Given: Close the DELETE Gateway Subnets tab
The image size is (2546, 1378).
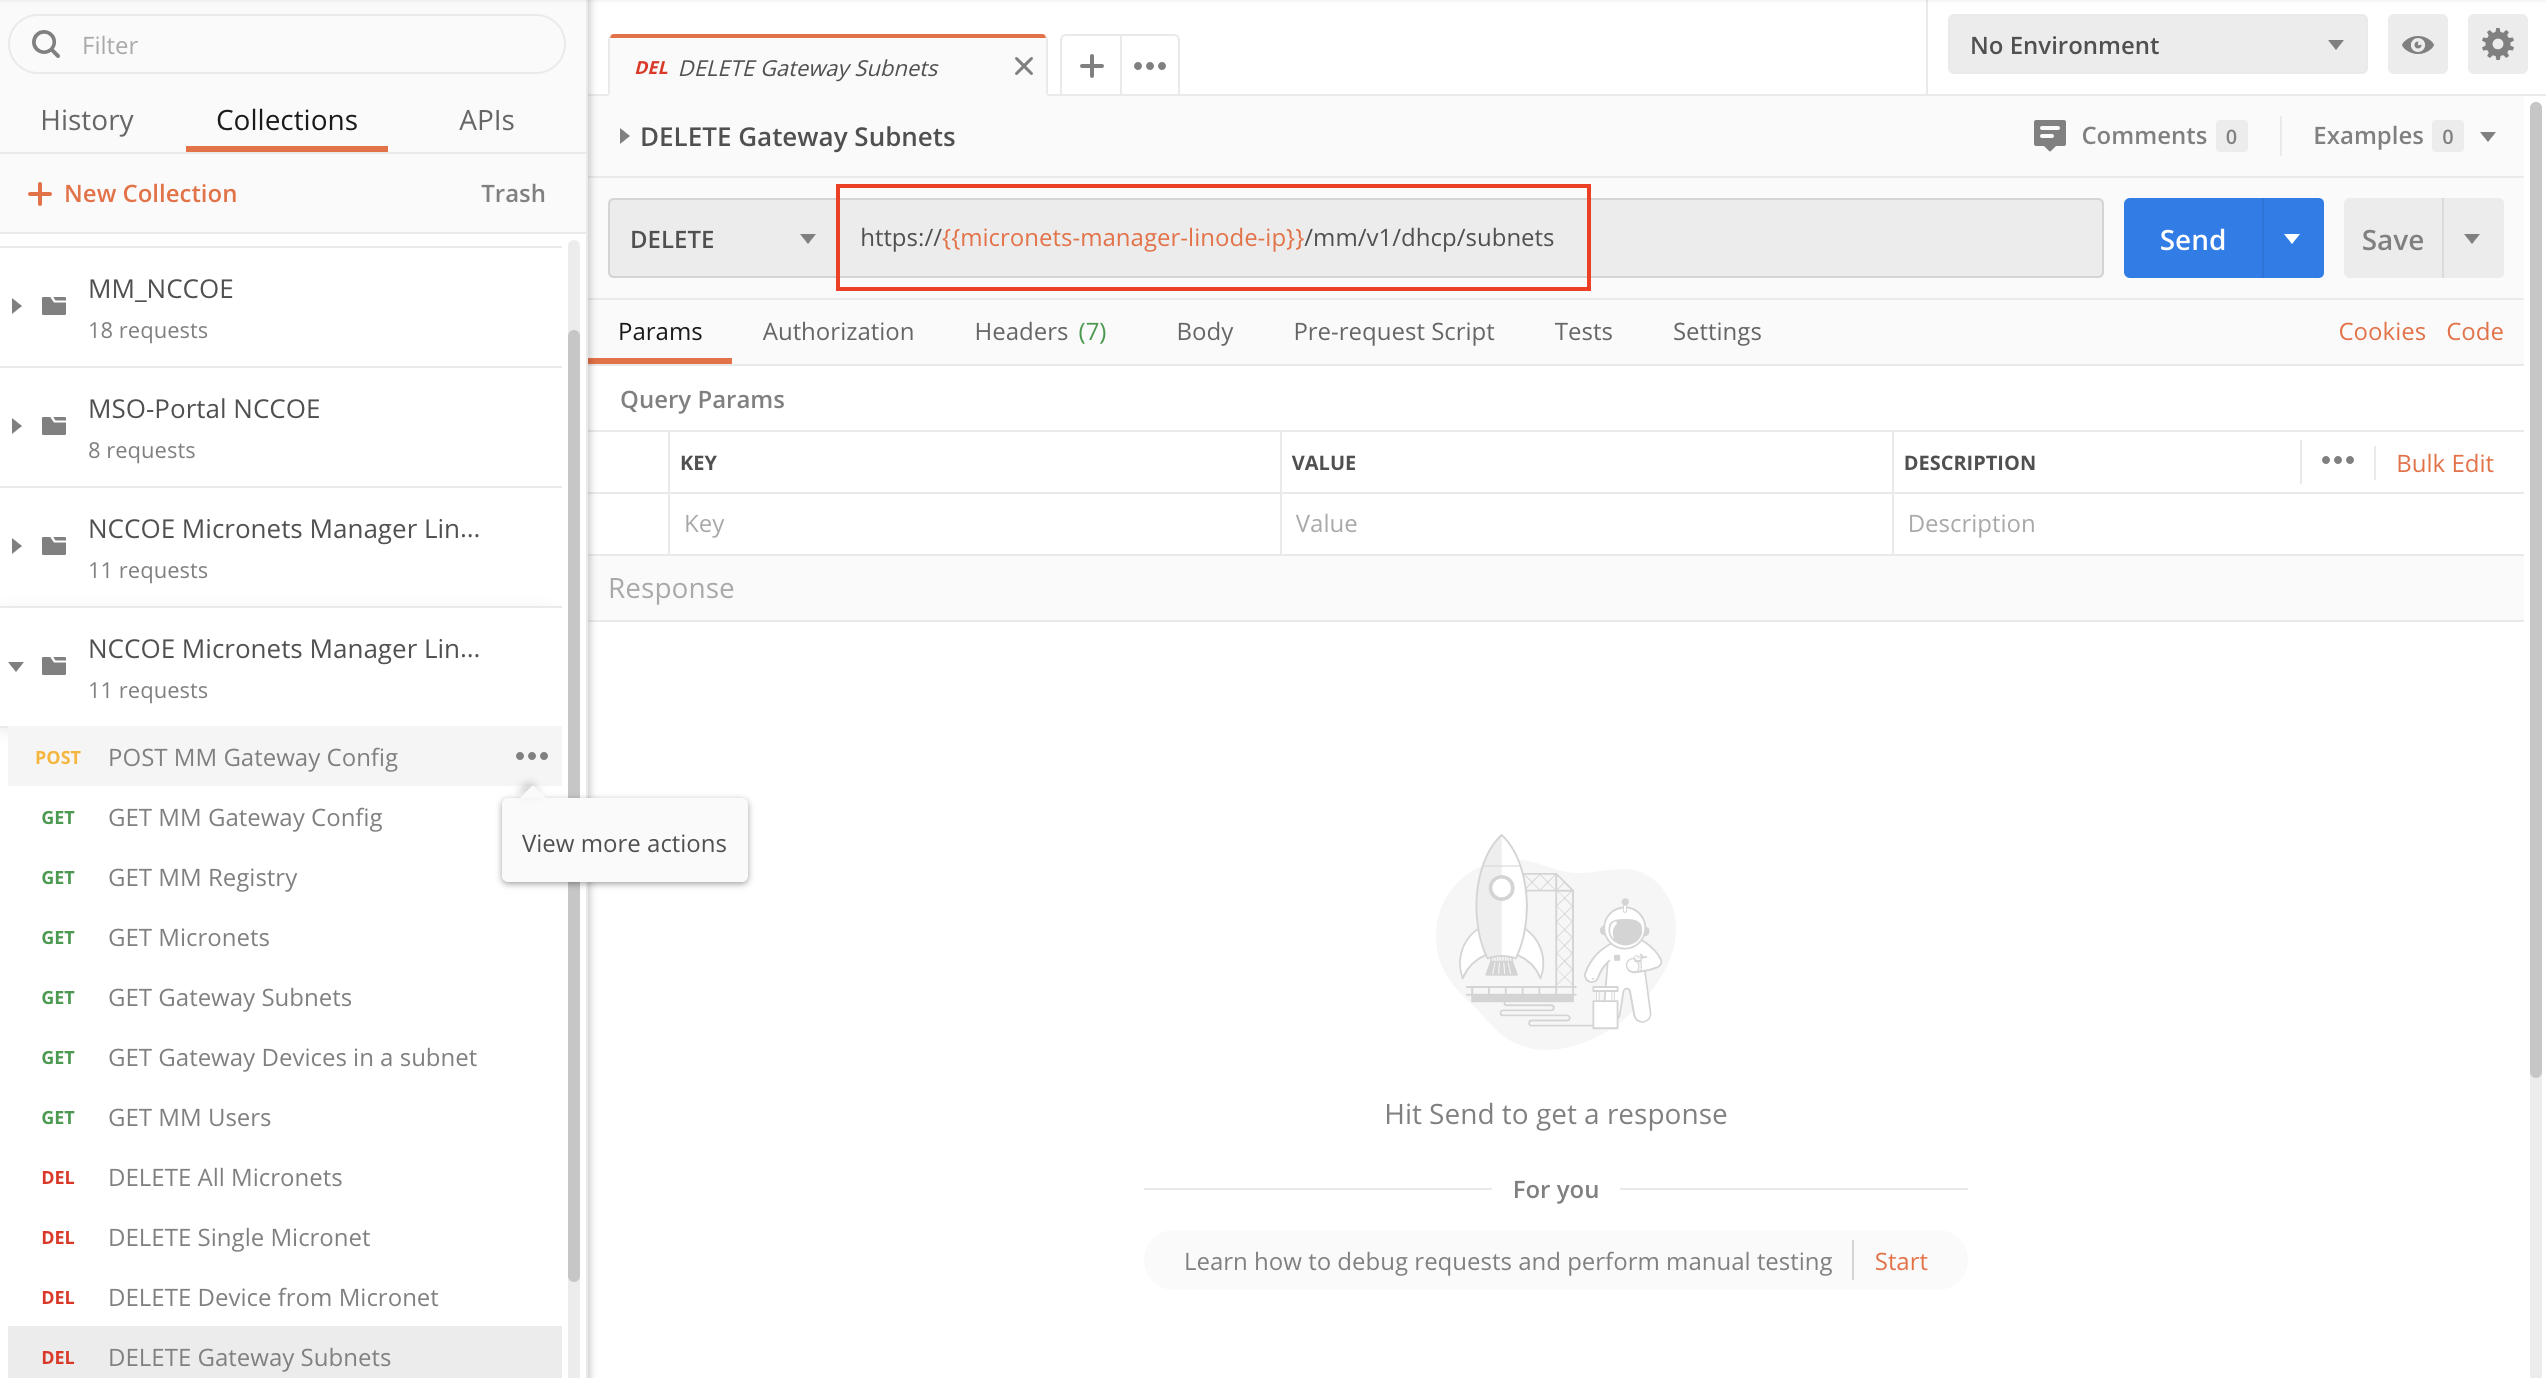Looking at the screenshot, I should pyautogui.click(x=1023, y=66).
